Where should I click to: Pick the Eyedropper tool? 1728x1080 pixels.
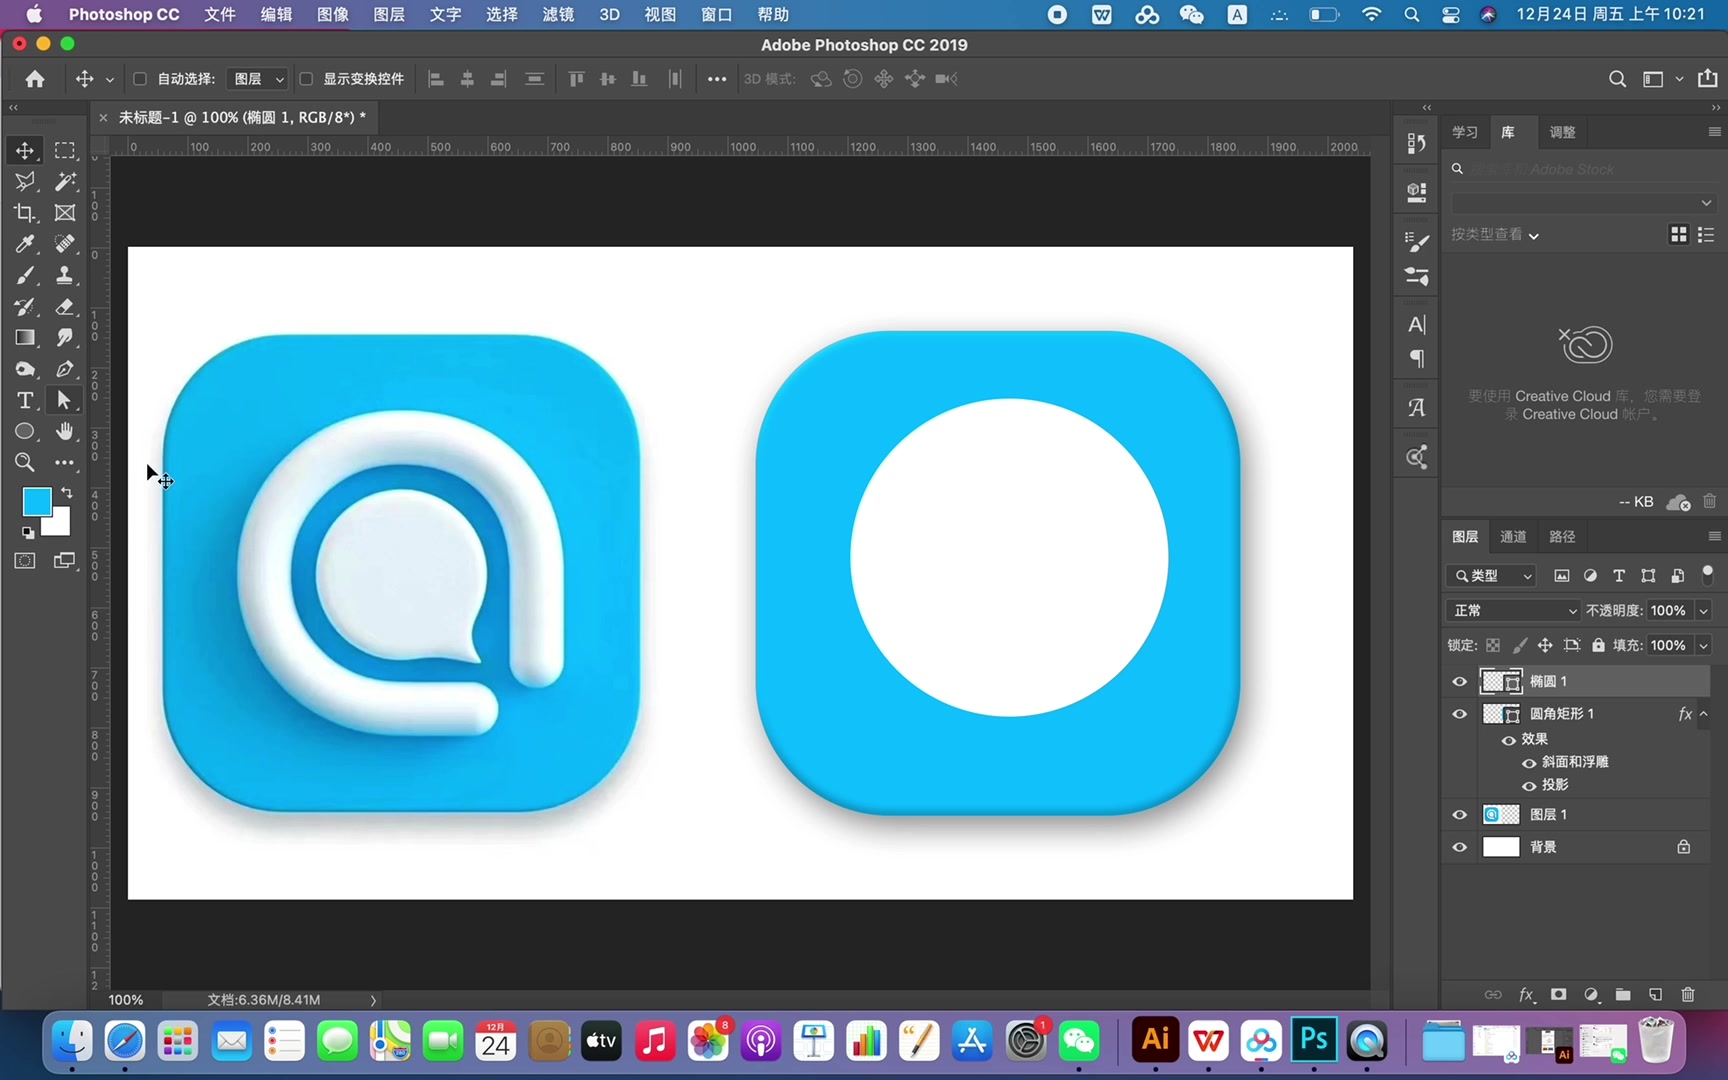click(x=25, y=244)
